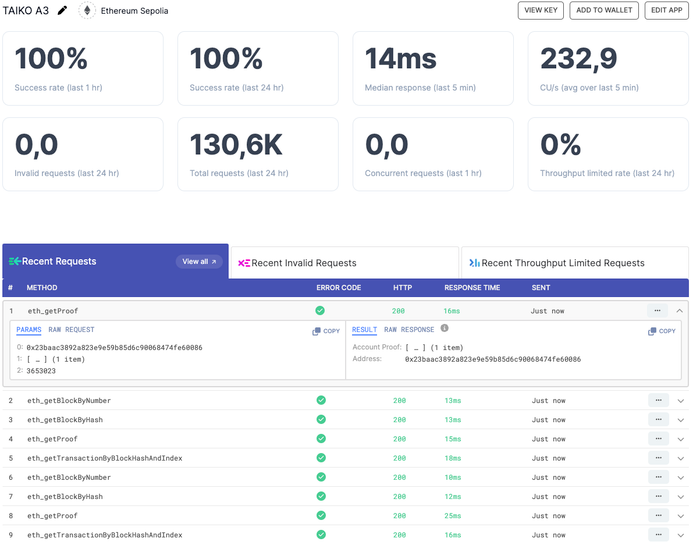Viewport: 700px width, 543px height.
Task: Select the RAW RESPONSE tab
Action: tap(409, 330)
